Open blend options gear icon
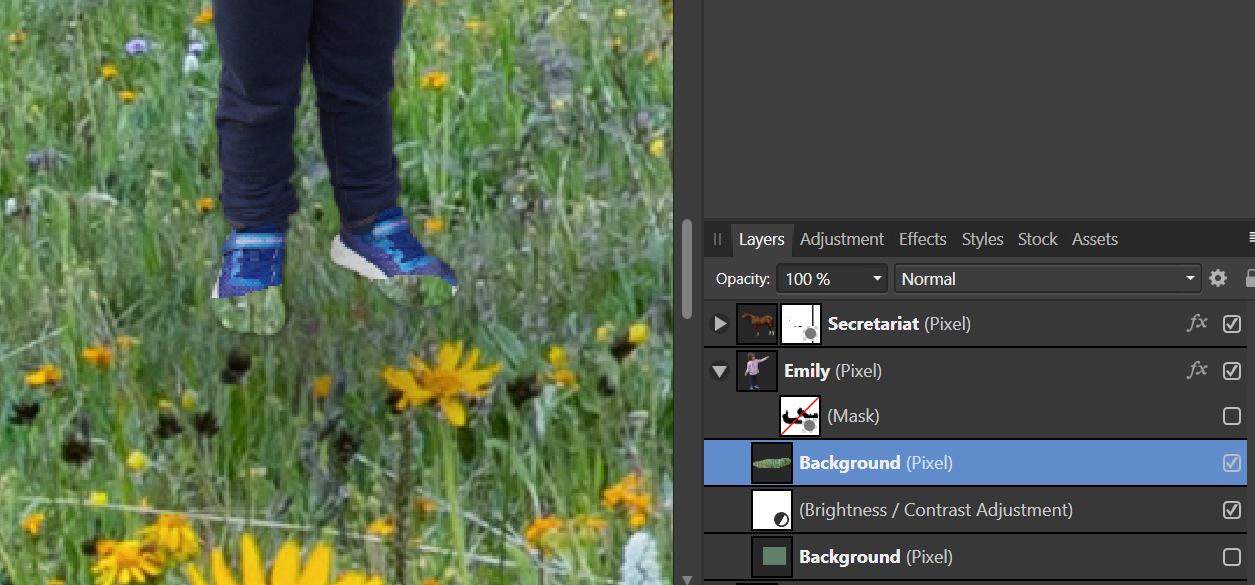1255x585 pixels. click(1217, 279)
